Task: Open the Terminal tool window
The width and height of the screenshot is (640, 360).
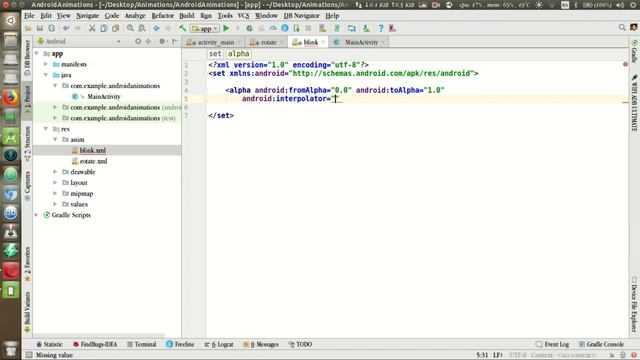Action: click(x=142, y=344)
